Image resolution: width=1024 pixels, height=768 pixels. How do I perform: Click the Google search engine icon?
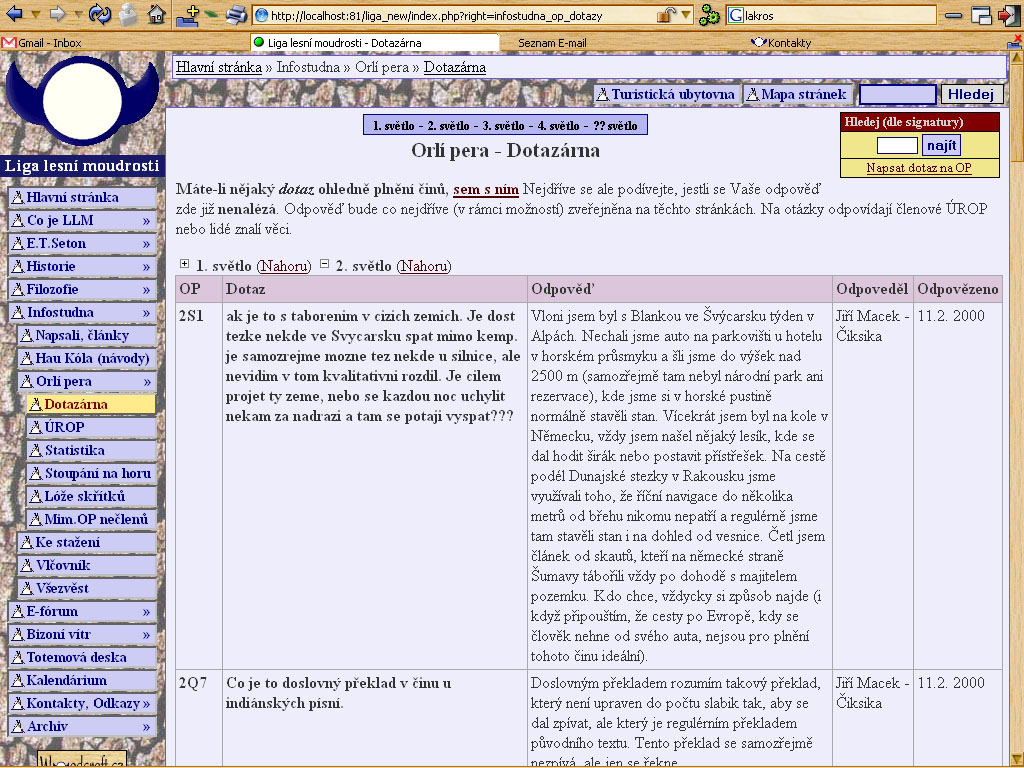point(736,15)
